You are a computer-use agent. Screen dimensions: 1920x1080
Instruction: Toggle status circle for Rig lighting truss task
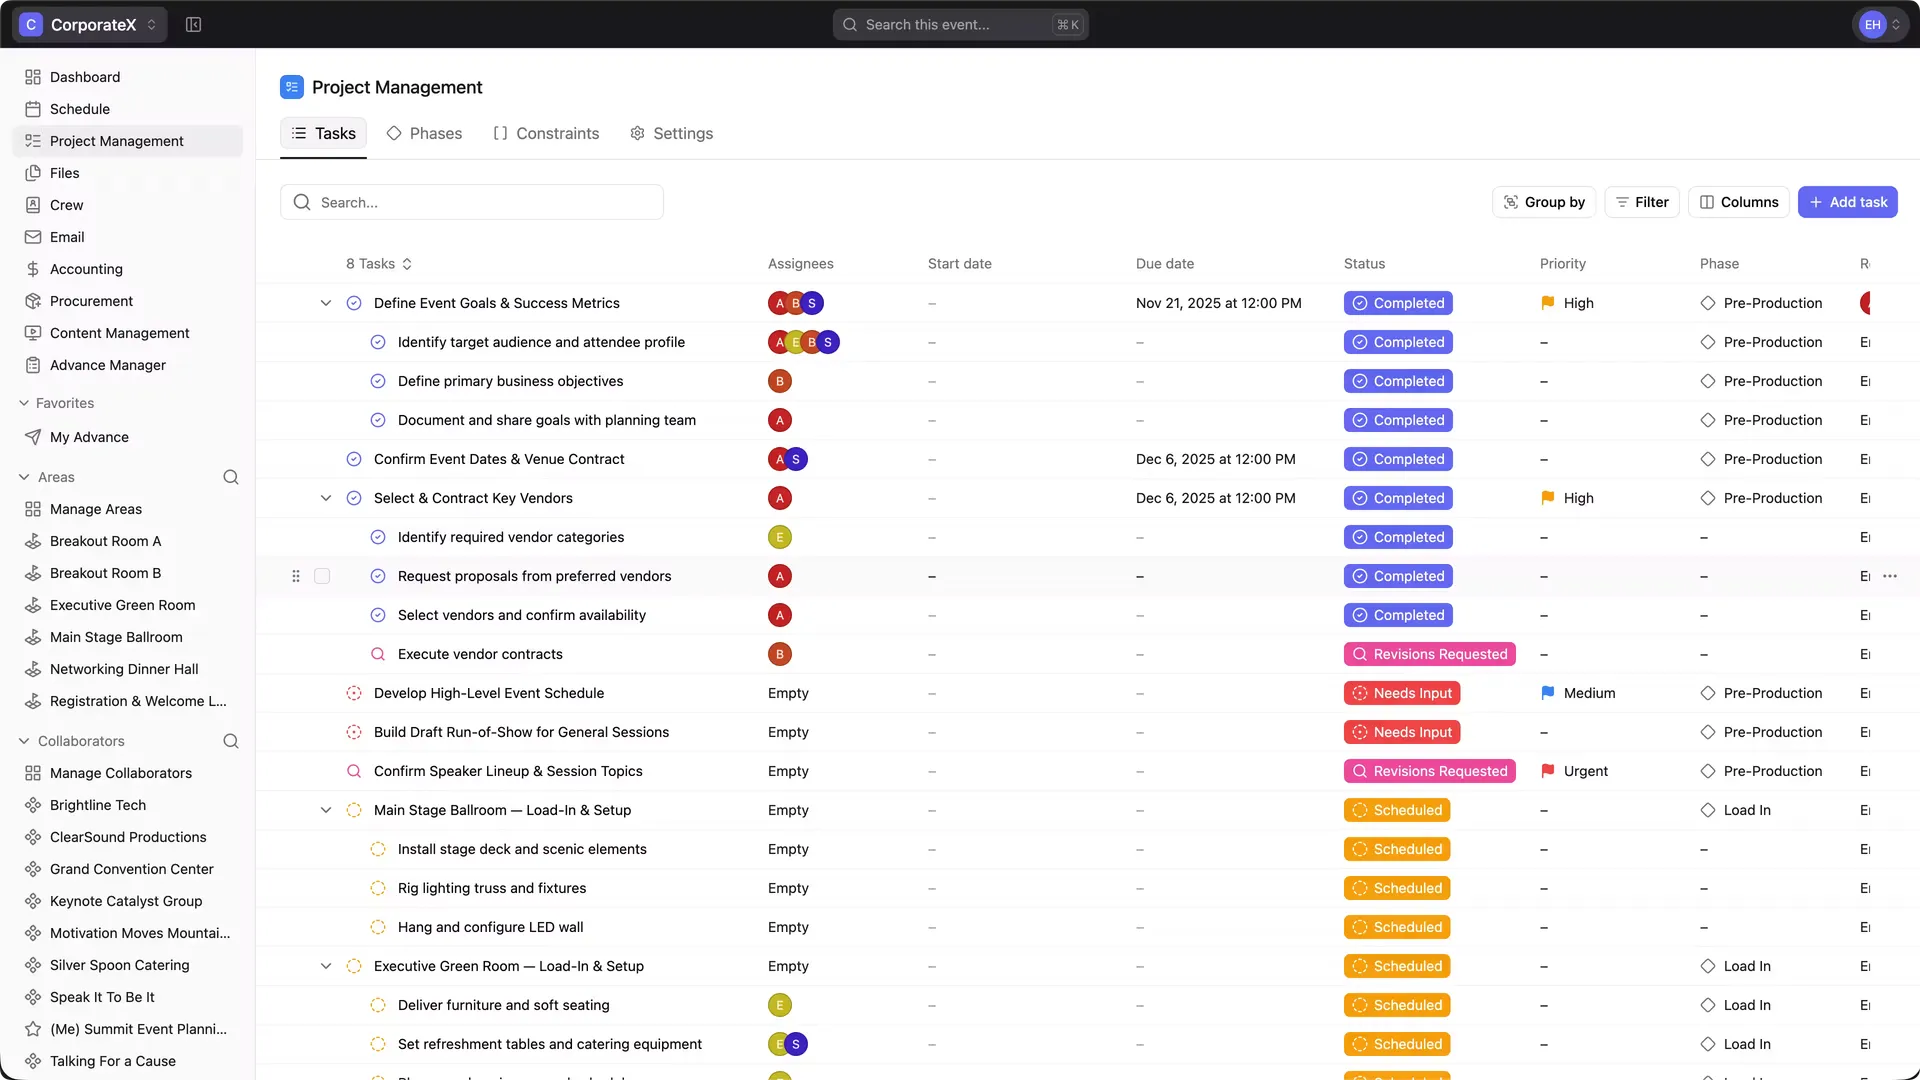click(378, 888)
